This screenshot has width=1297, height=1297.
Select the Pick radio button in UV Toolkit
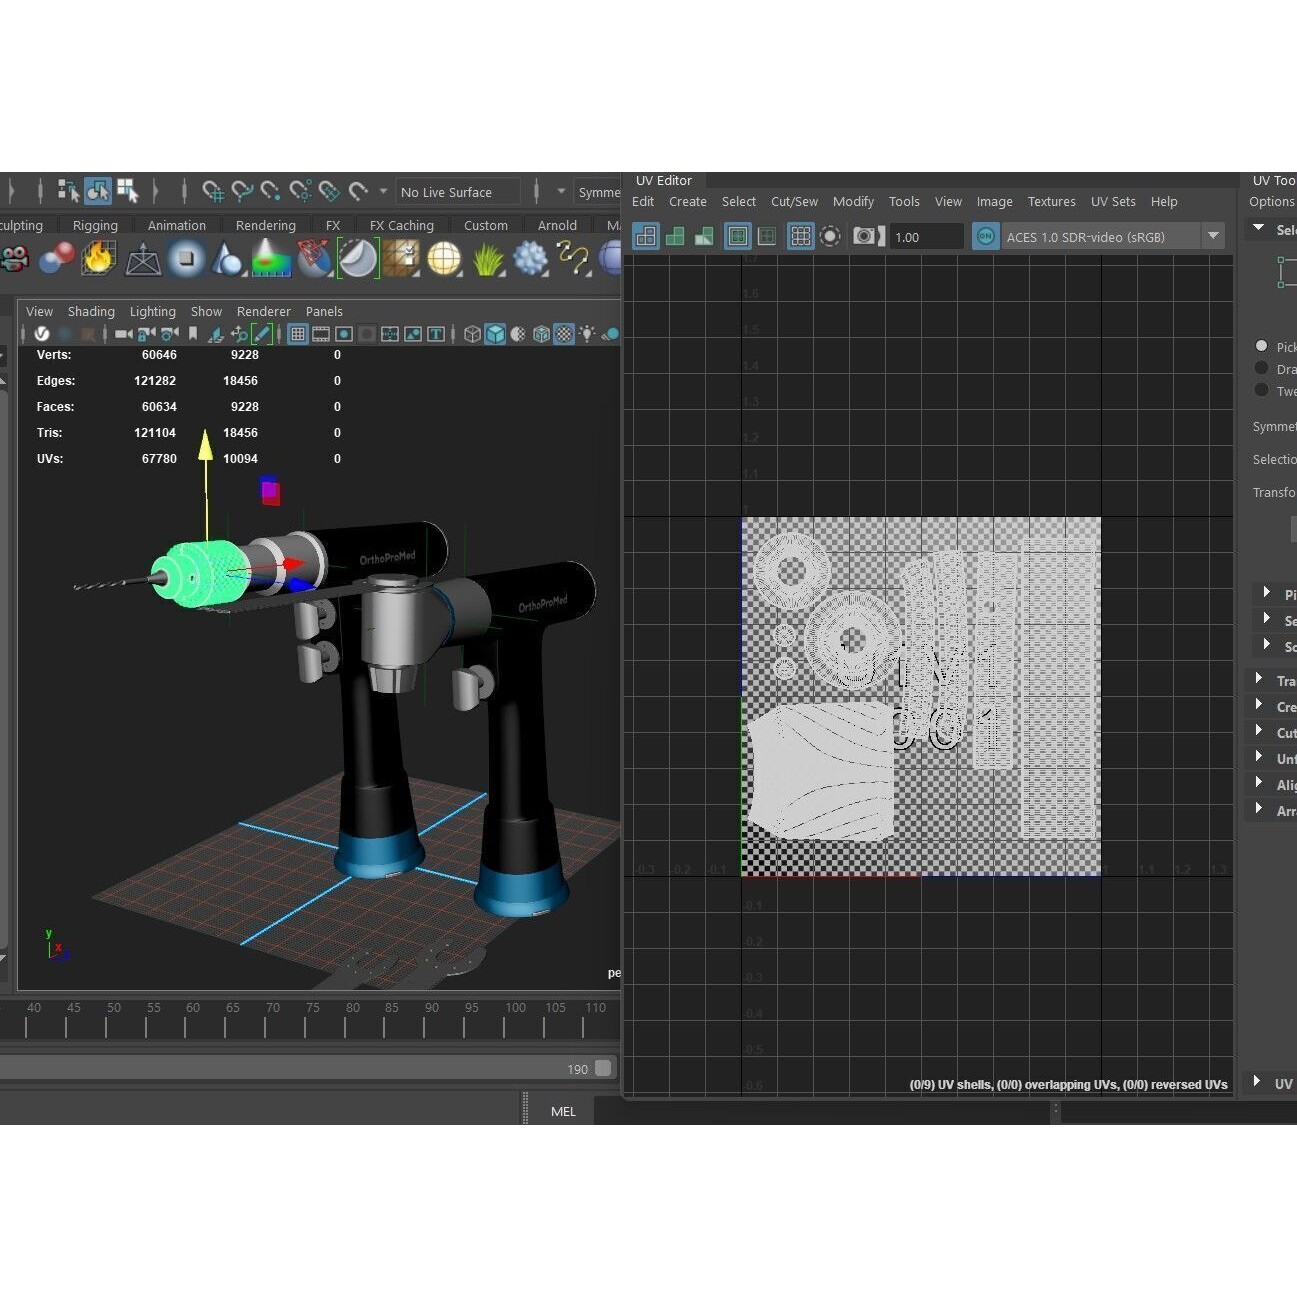click(1262, 346)
